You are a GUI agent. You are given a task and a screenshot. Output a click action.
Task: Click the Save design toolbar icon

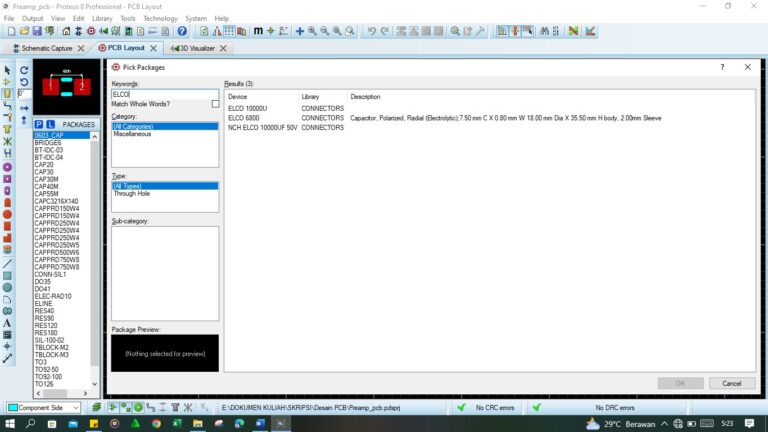[37, 32]
